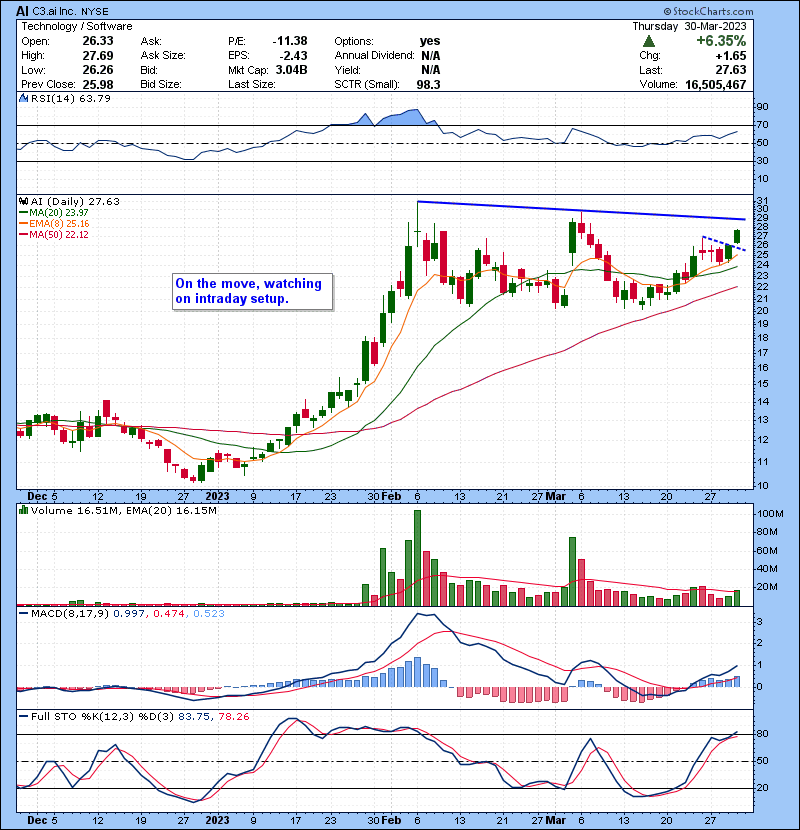800x830 pixels.
Task: Click the AI (Daily) candlestick icon
Action: pos(23,201)
